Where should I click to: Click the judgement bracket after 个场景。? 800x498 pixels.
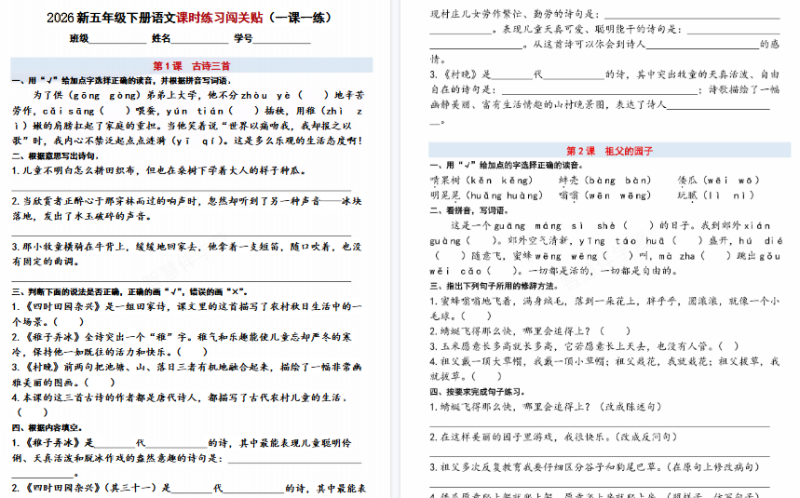click(68, 322)
